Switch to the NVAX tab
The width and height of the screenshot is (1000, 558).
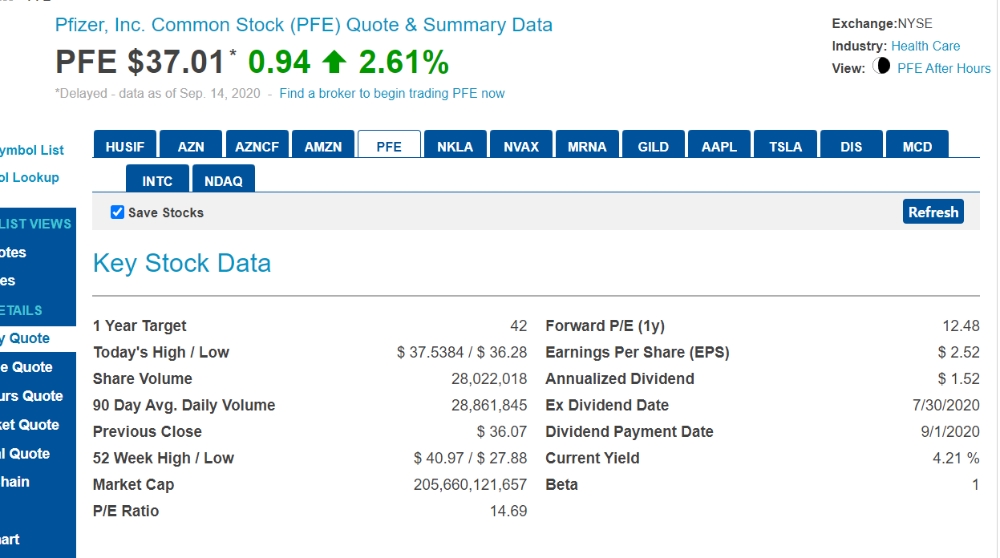pyautogui.click(x=521, y=144)
